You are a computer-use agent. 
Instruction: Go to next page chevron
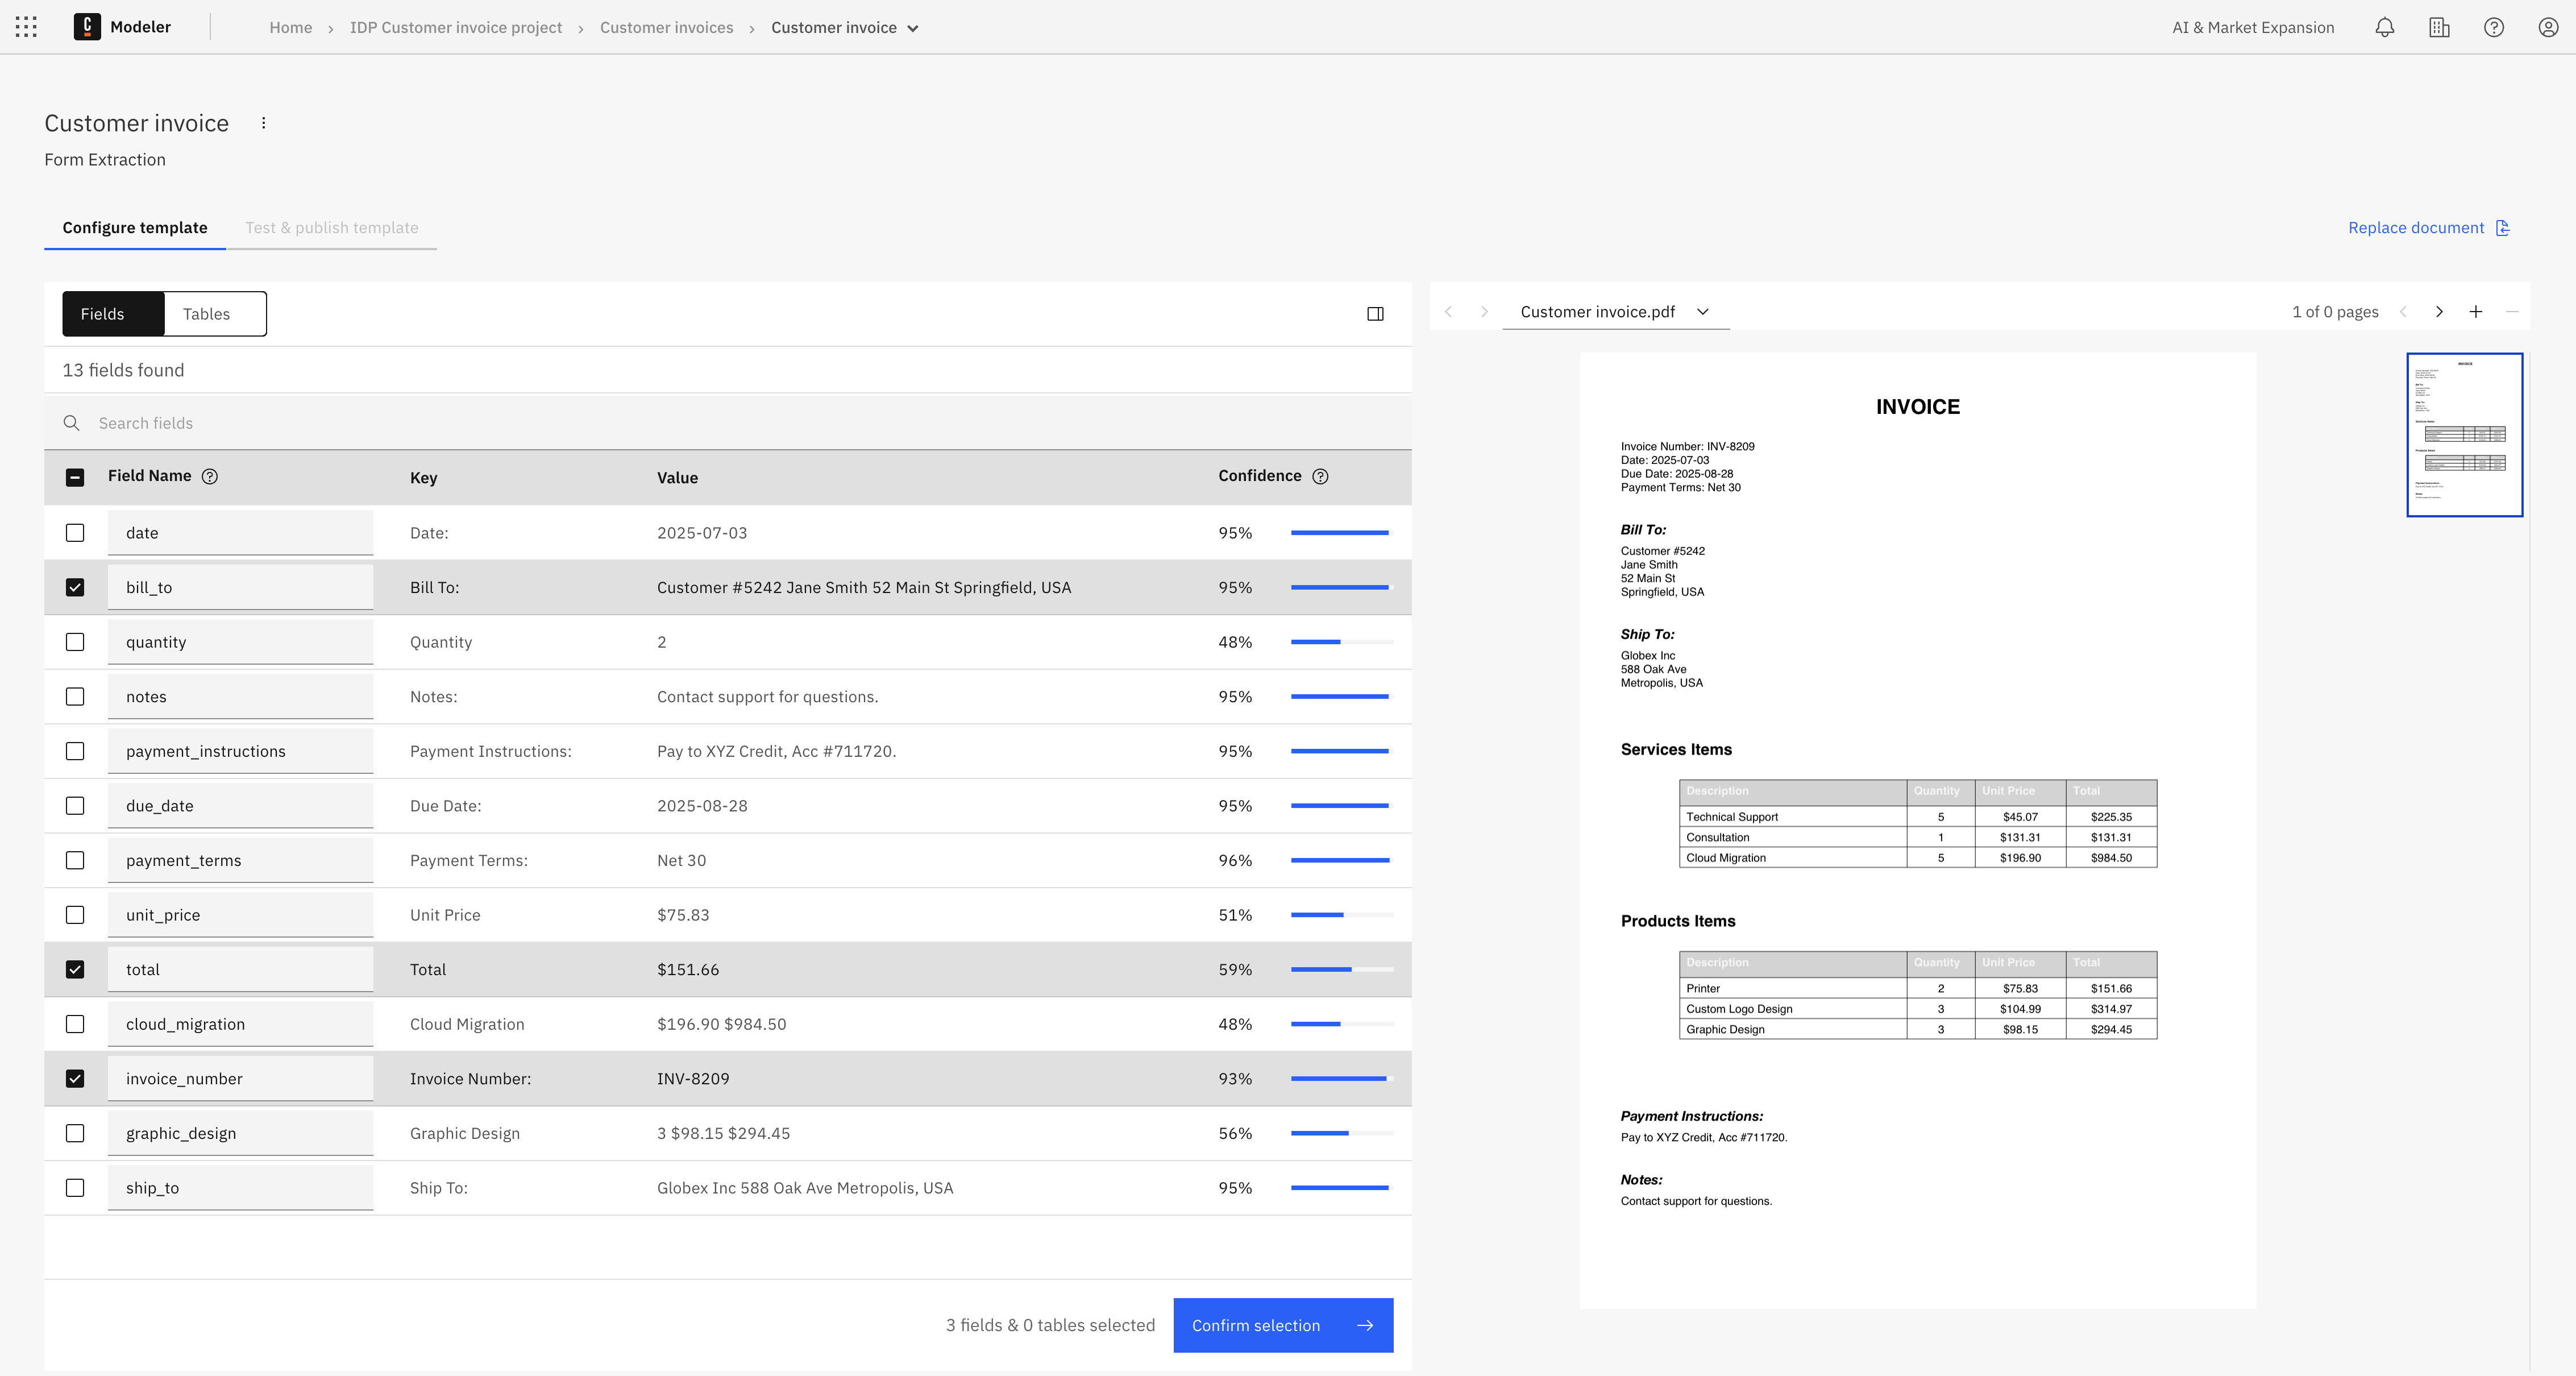2439,312
